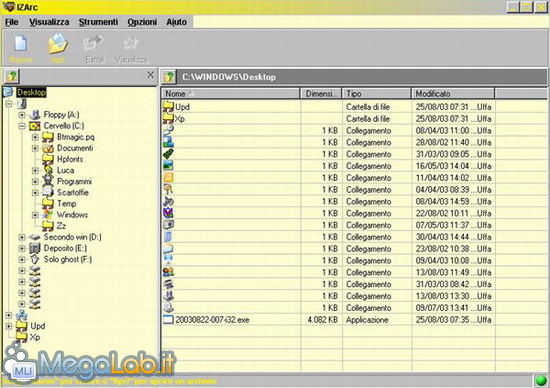Open the File menu
This screenshot has height=388, width=550.
click(x=12, y=22)
